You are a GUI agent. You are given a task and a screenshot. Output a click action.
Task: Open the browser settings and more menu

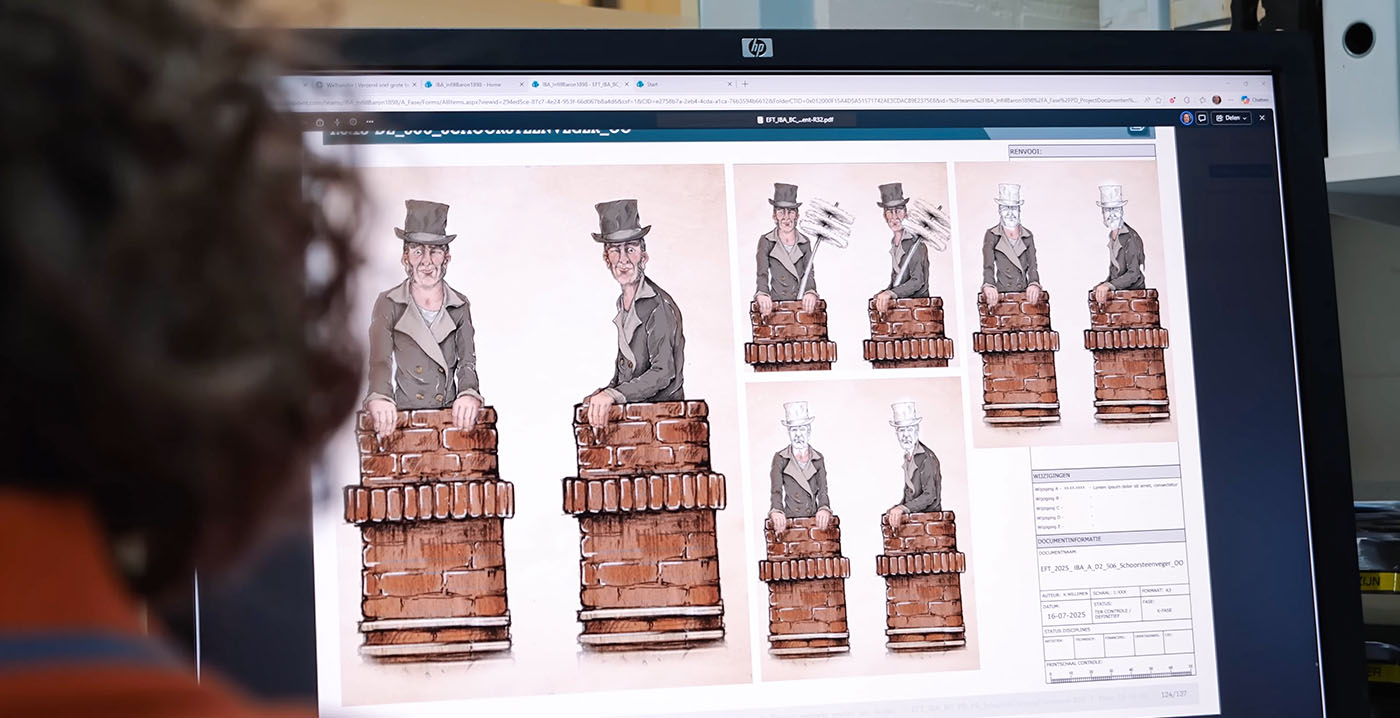[x=1231, y=100]
